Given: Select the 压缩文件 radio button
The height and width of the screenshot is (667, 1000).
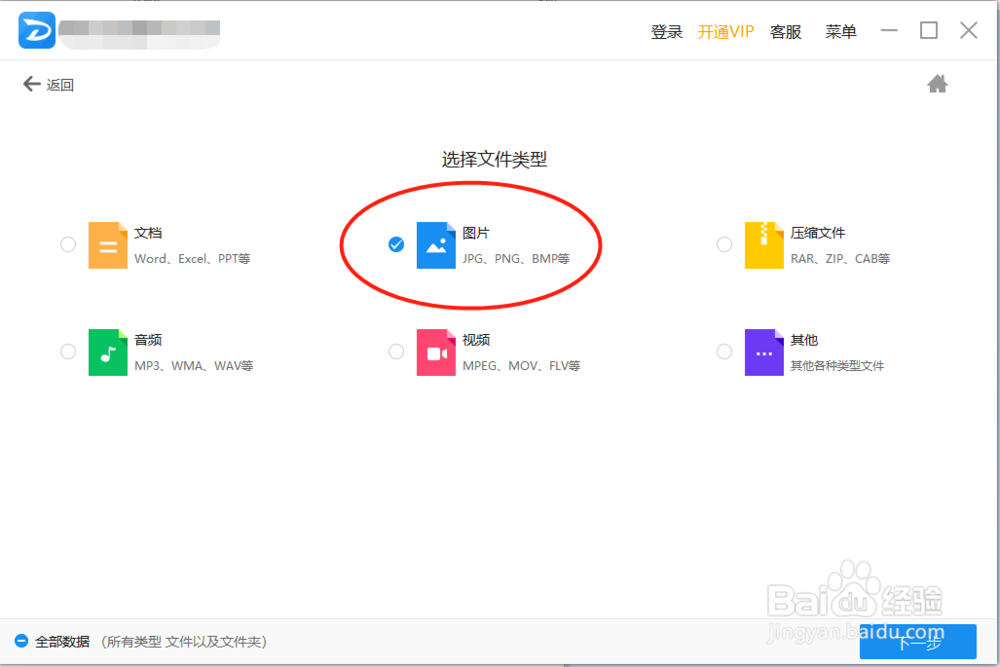Looking at the screenshot, I should [724, 244].
